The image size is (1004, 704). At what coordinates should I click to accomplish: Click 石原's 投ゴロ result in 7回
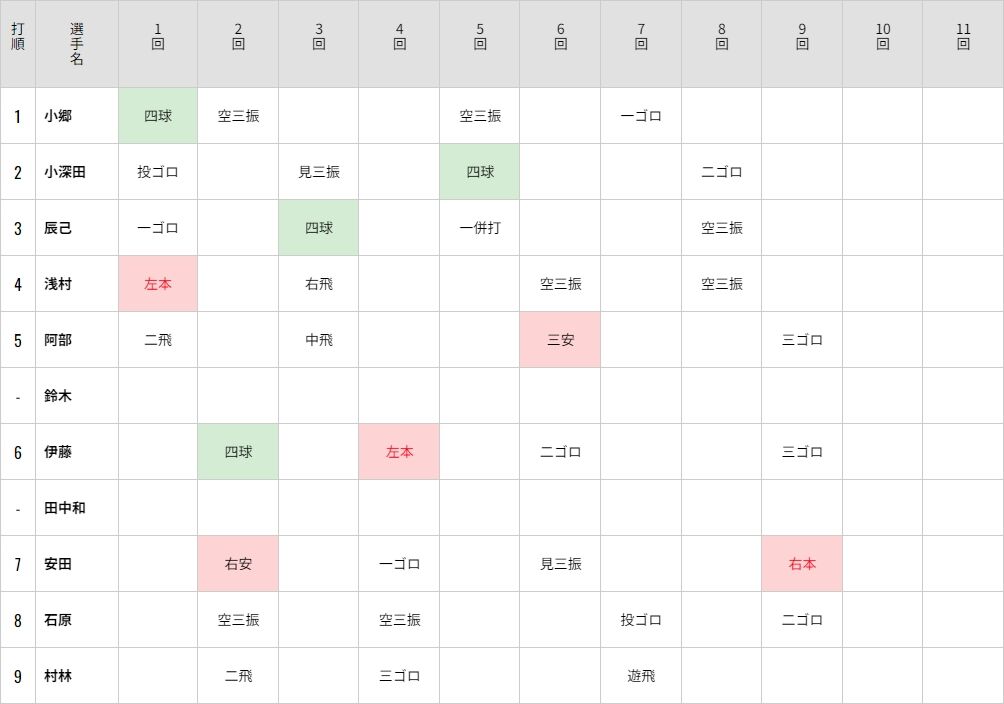coord(641,620)
